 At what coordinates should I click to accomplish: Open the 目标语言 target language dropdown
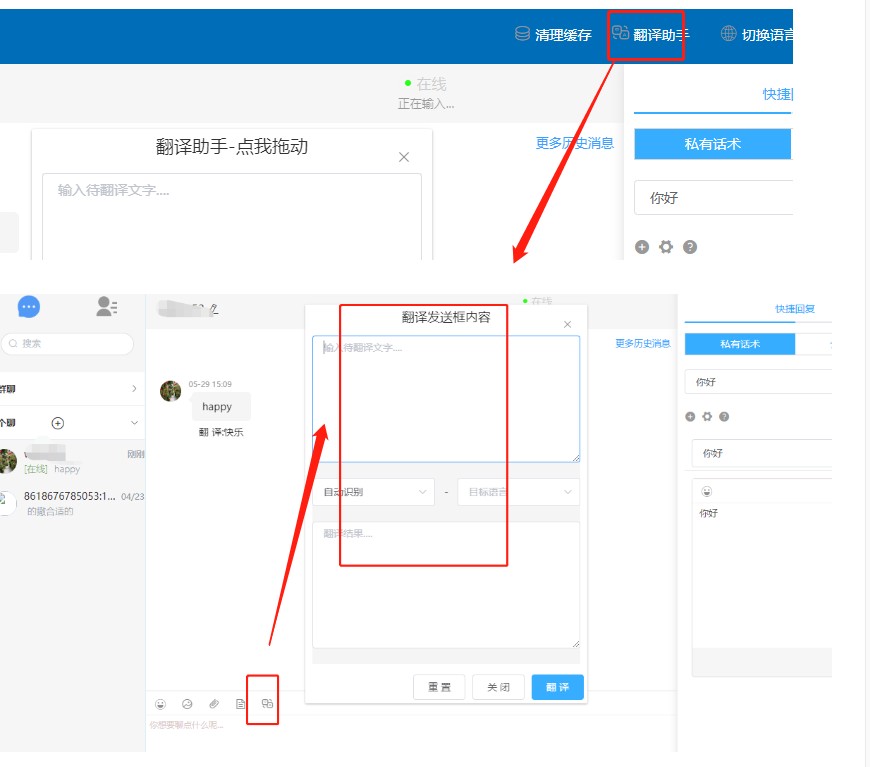(x=518, y=492)
